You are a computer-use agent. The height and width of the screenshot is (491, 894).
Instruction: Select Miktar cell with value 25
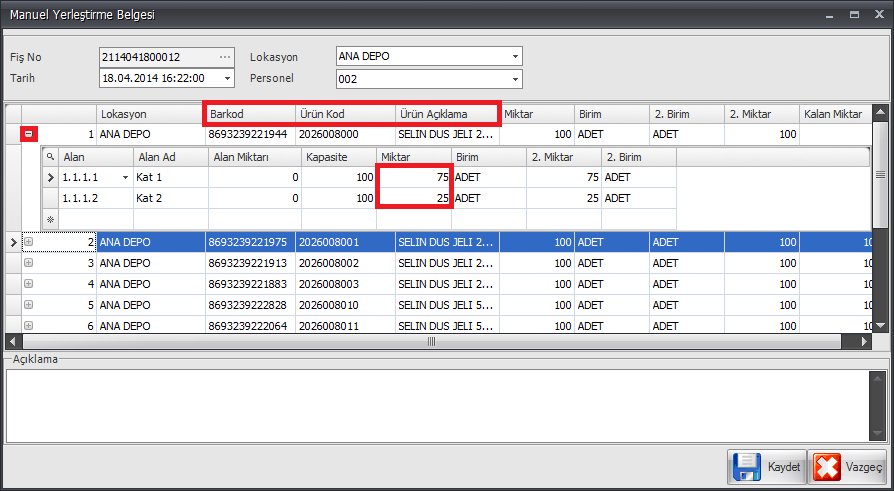click(x=414, y=198)
